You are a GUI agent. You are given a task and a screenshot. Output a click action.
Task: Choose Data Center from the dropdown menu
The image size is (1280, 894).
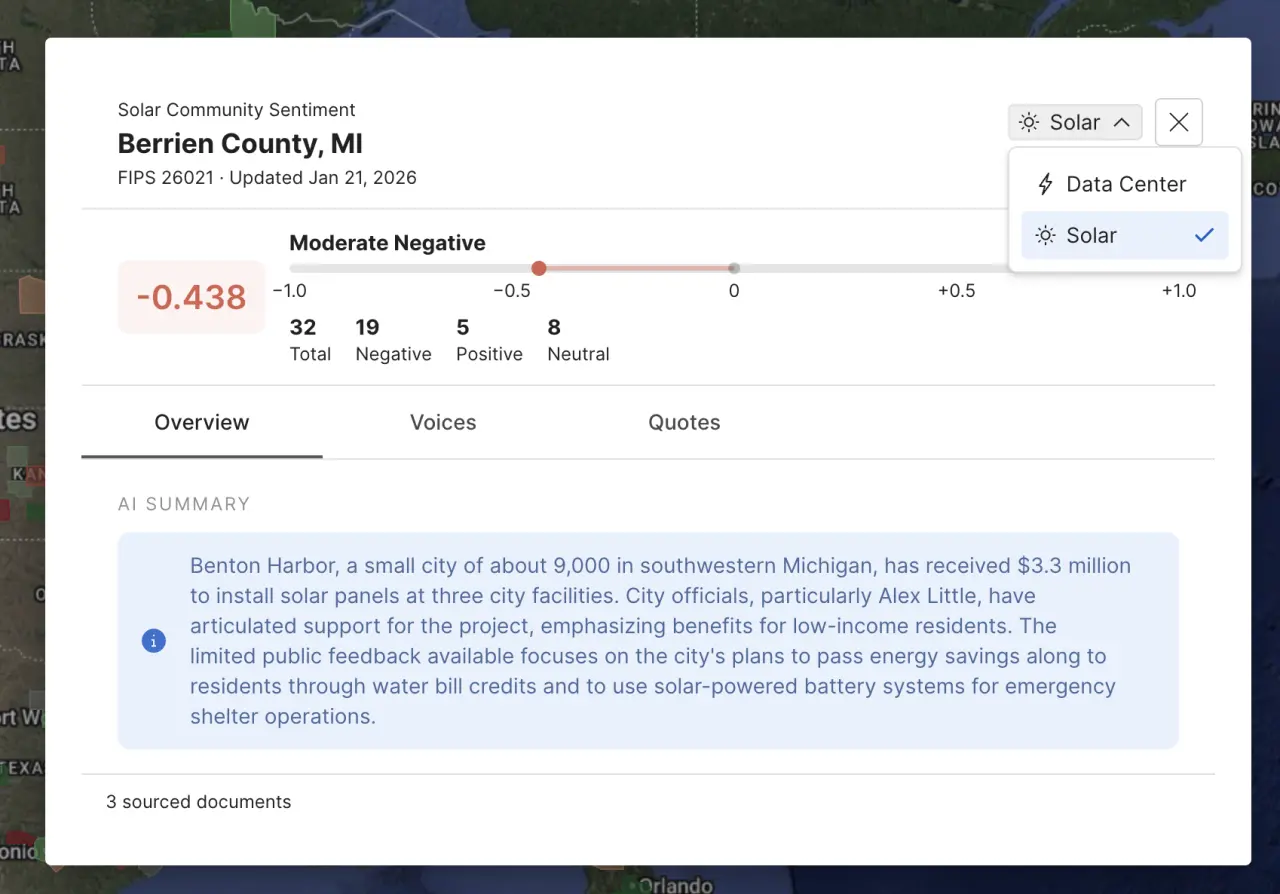point(1125,184)
